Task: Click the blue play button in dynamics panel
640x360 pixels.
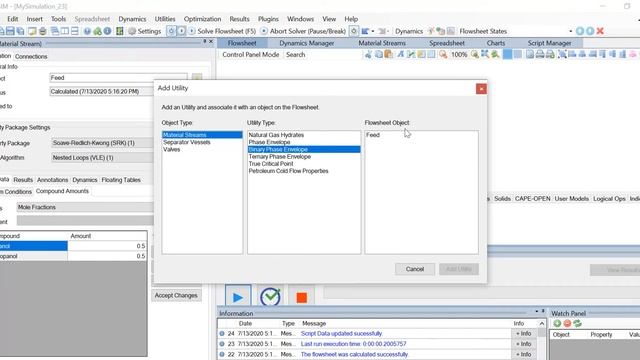Action: (x=238, y=297)
